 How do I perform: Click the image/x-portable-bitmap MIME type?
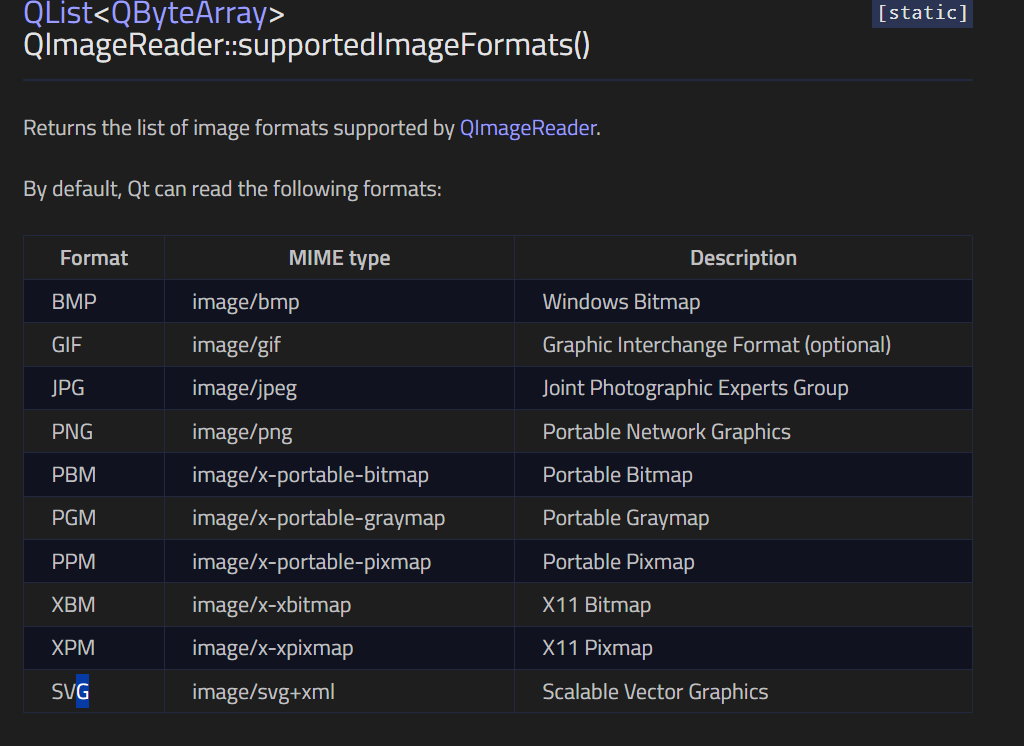click(x=310, y=475)
